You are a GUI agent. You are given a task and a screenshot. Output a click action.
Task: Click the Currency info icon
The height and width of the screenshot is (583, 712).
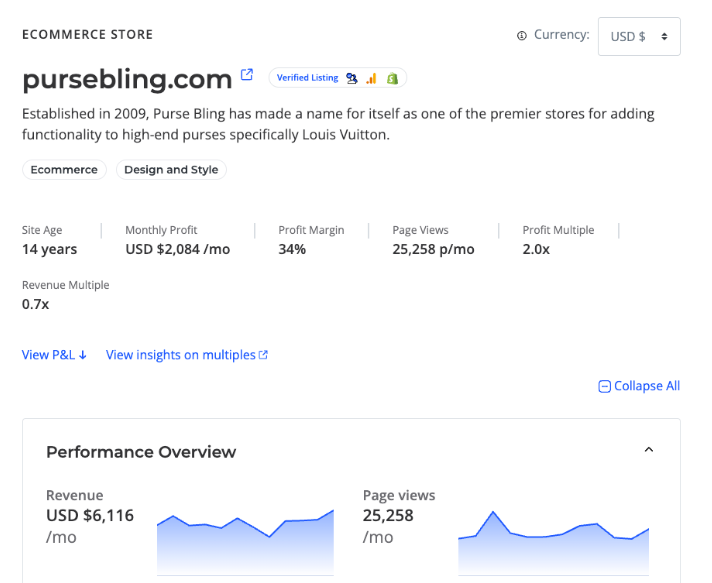(521, 36)
